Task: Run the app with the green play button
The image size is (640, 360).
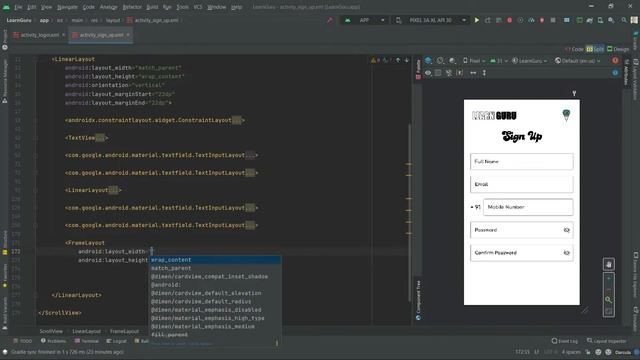Action: 476,20
